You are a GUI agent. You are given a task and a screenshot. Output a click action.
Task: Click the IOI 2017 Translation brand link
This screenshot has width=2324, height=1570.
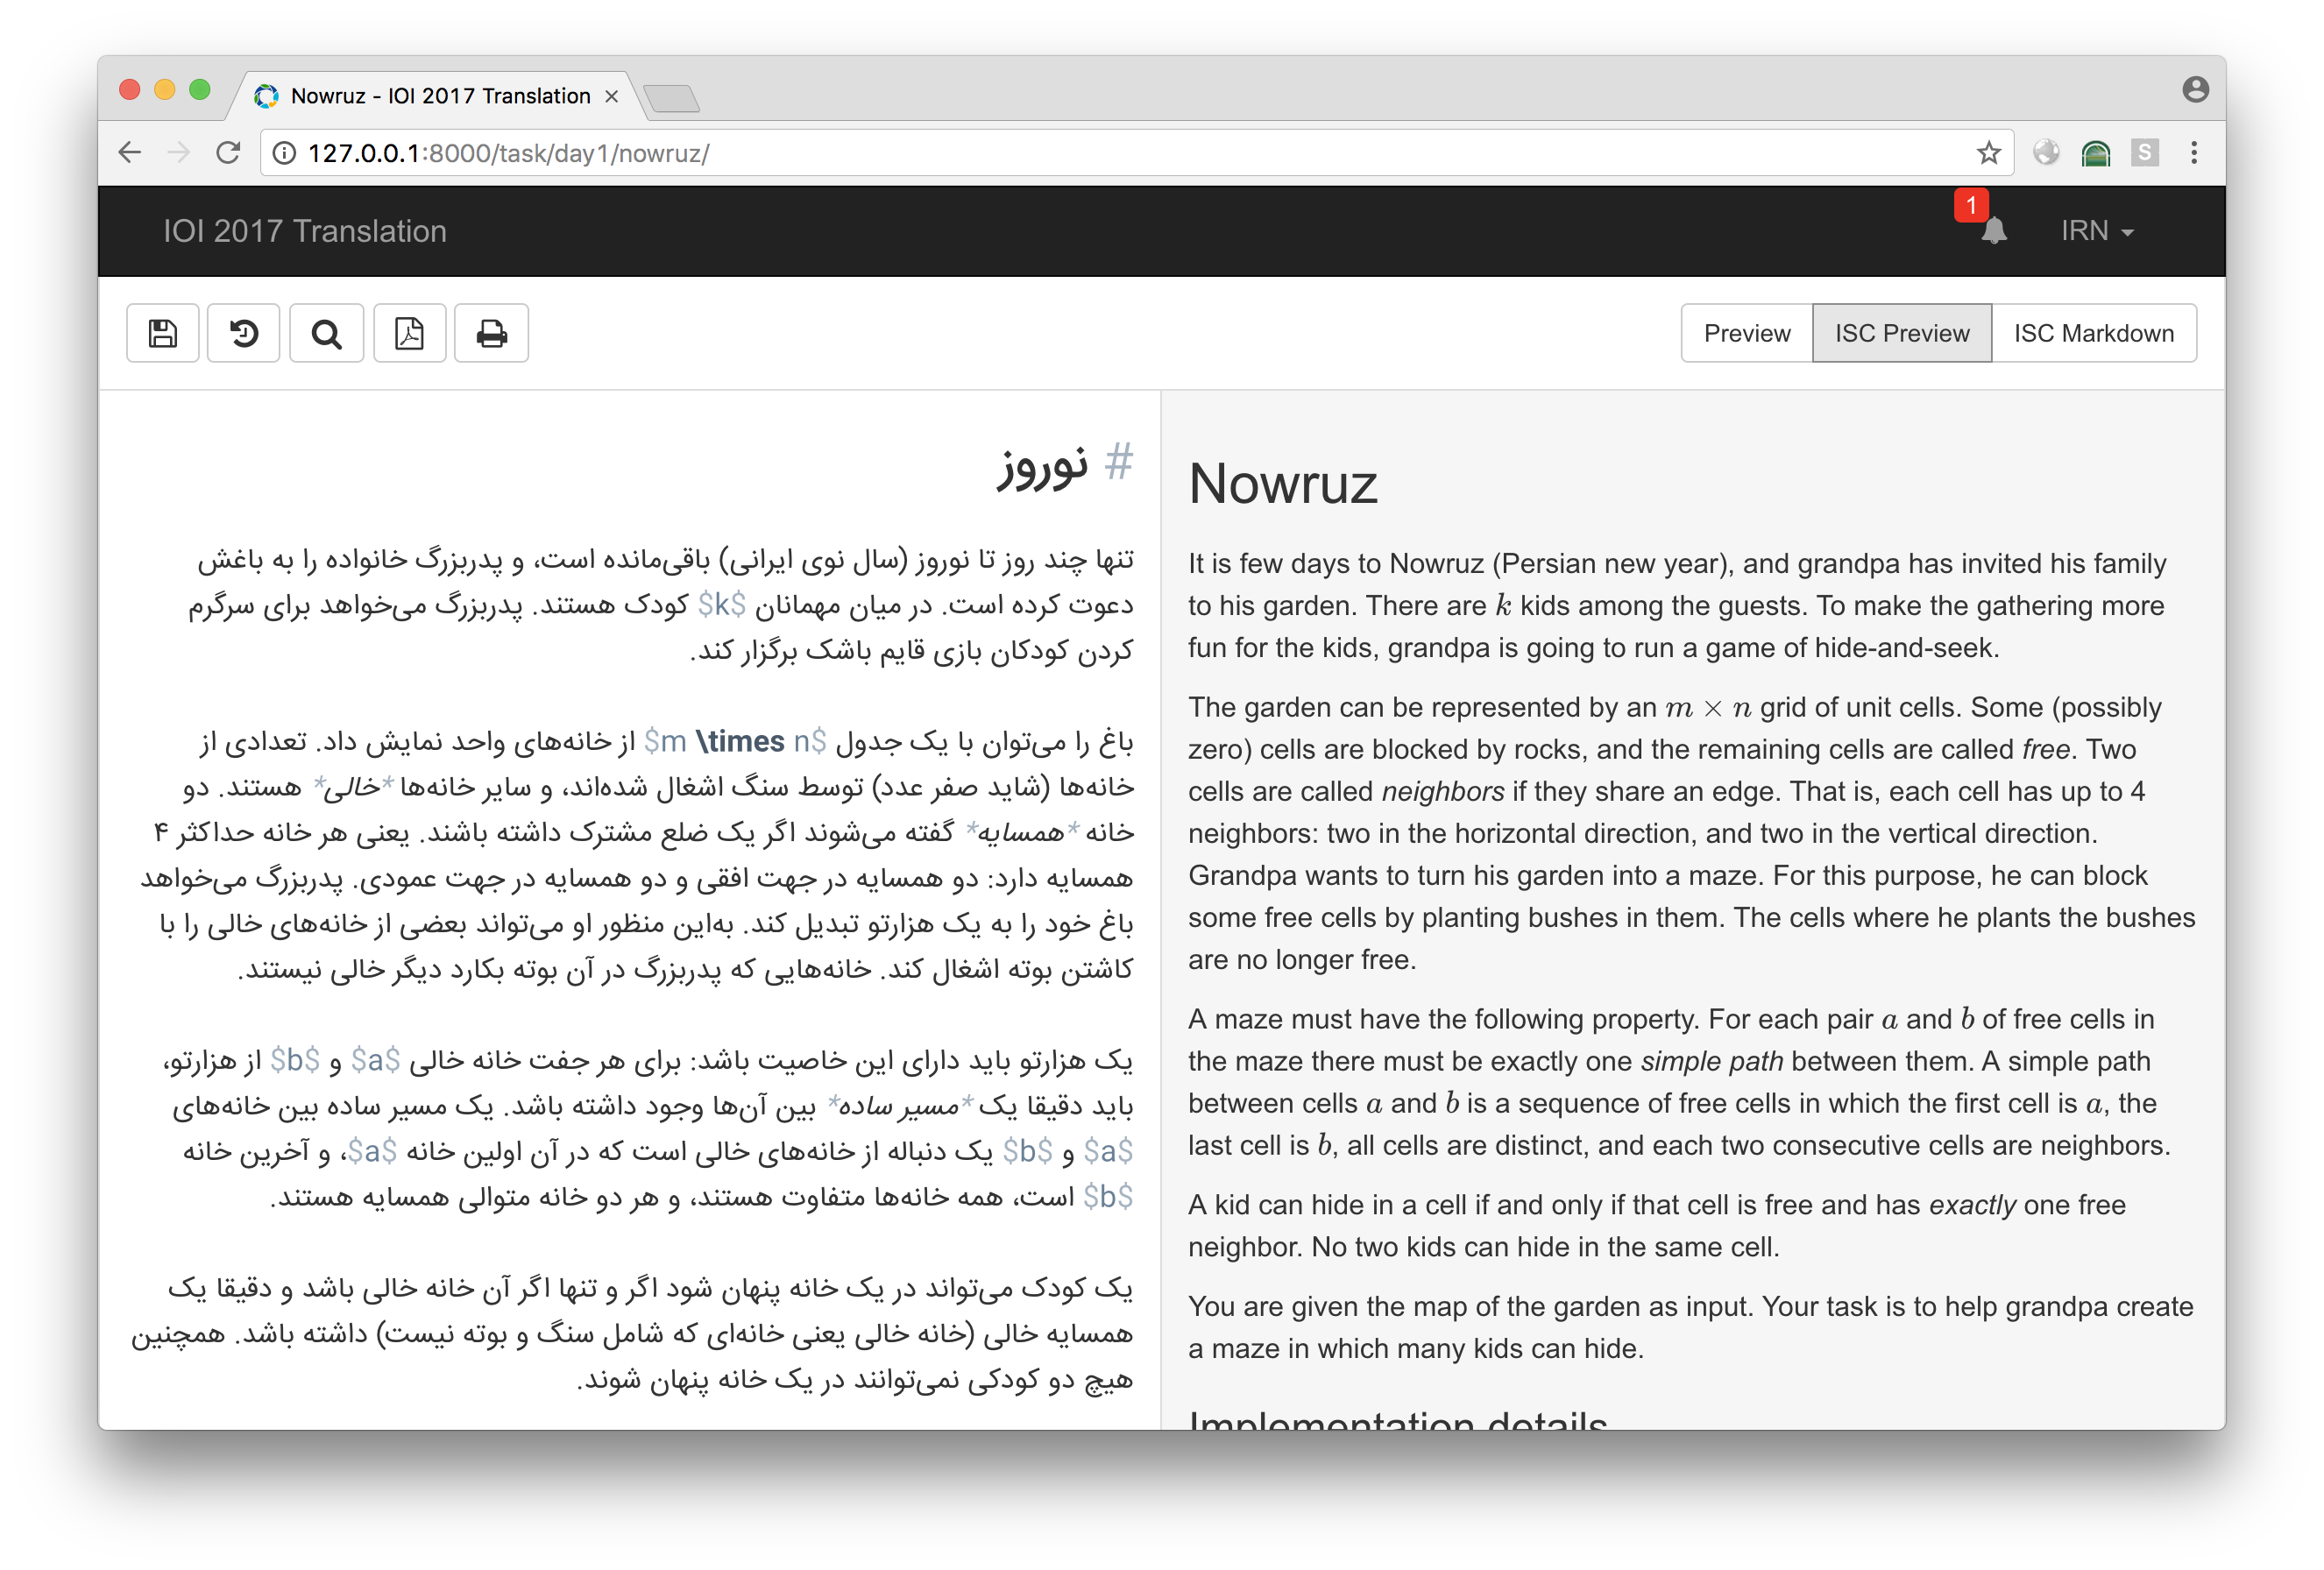point(305,231)
